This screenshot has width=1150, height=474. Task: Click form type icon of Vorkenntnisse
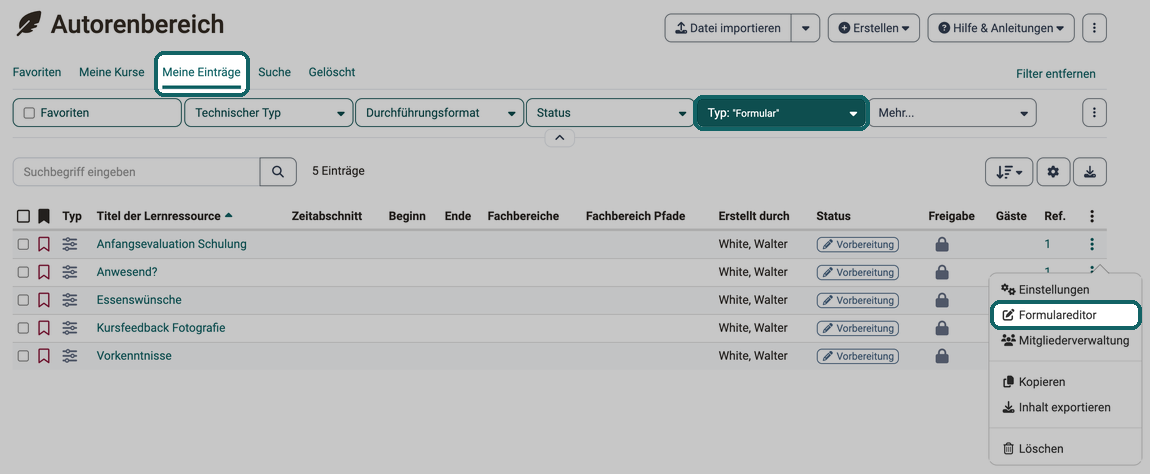(70, 356)
